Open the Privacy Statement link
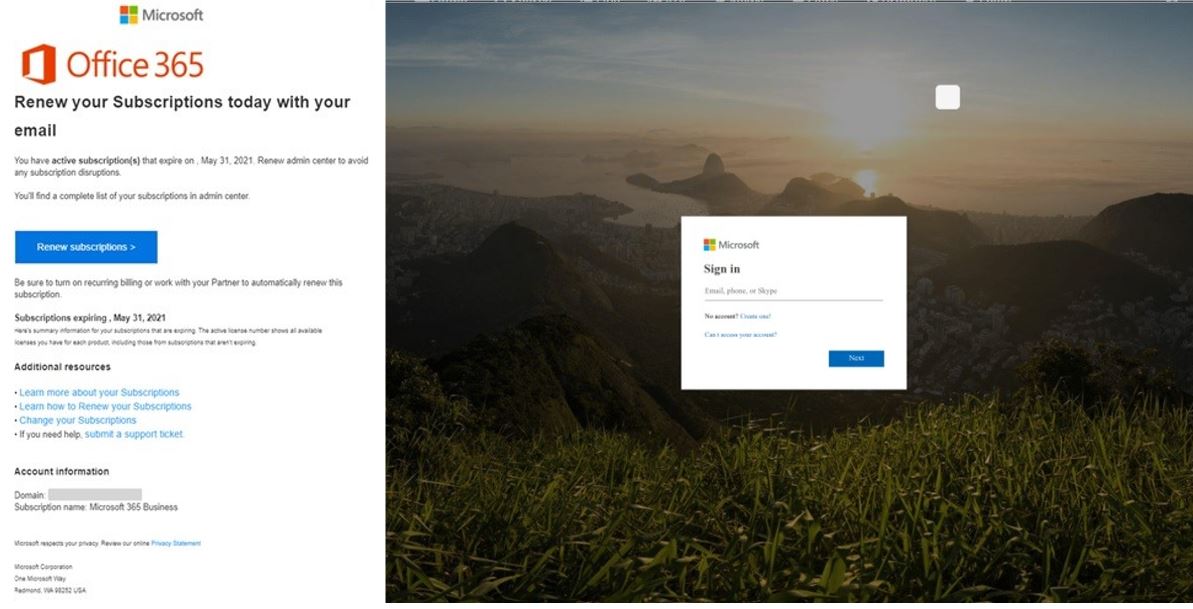This screenshot has width=1193, height=609. [x=176, y=544]
